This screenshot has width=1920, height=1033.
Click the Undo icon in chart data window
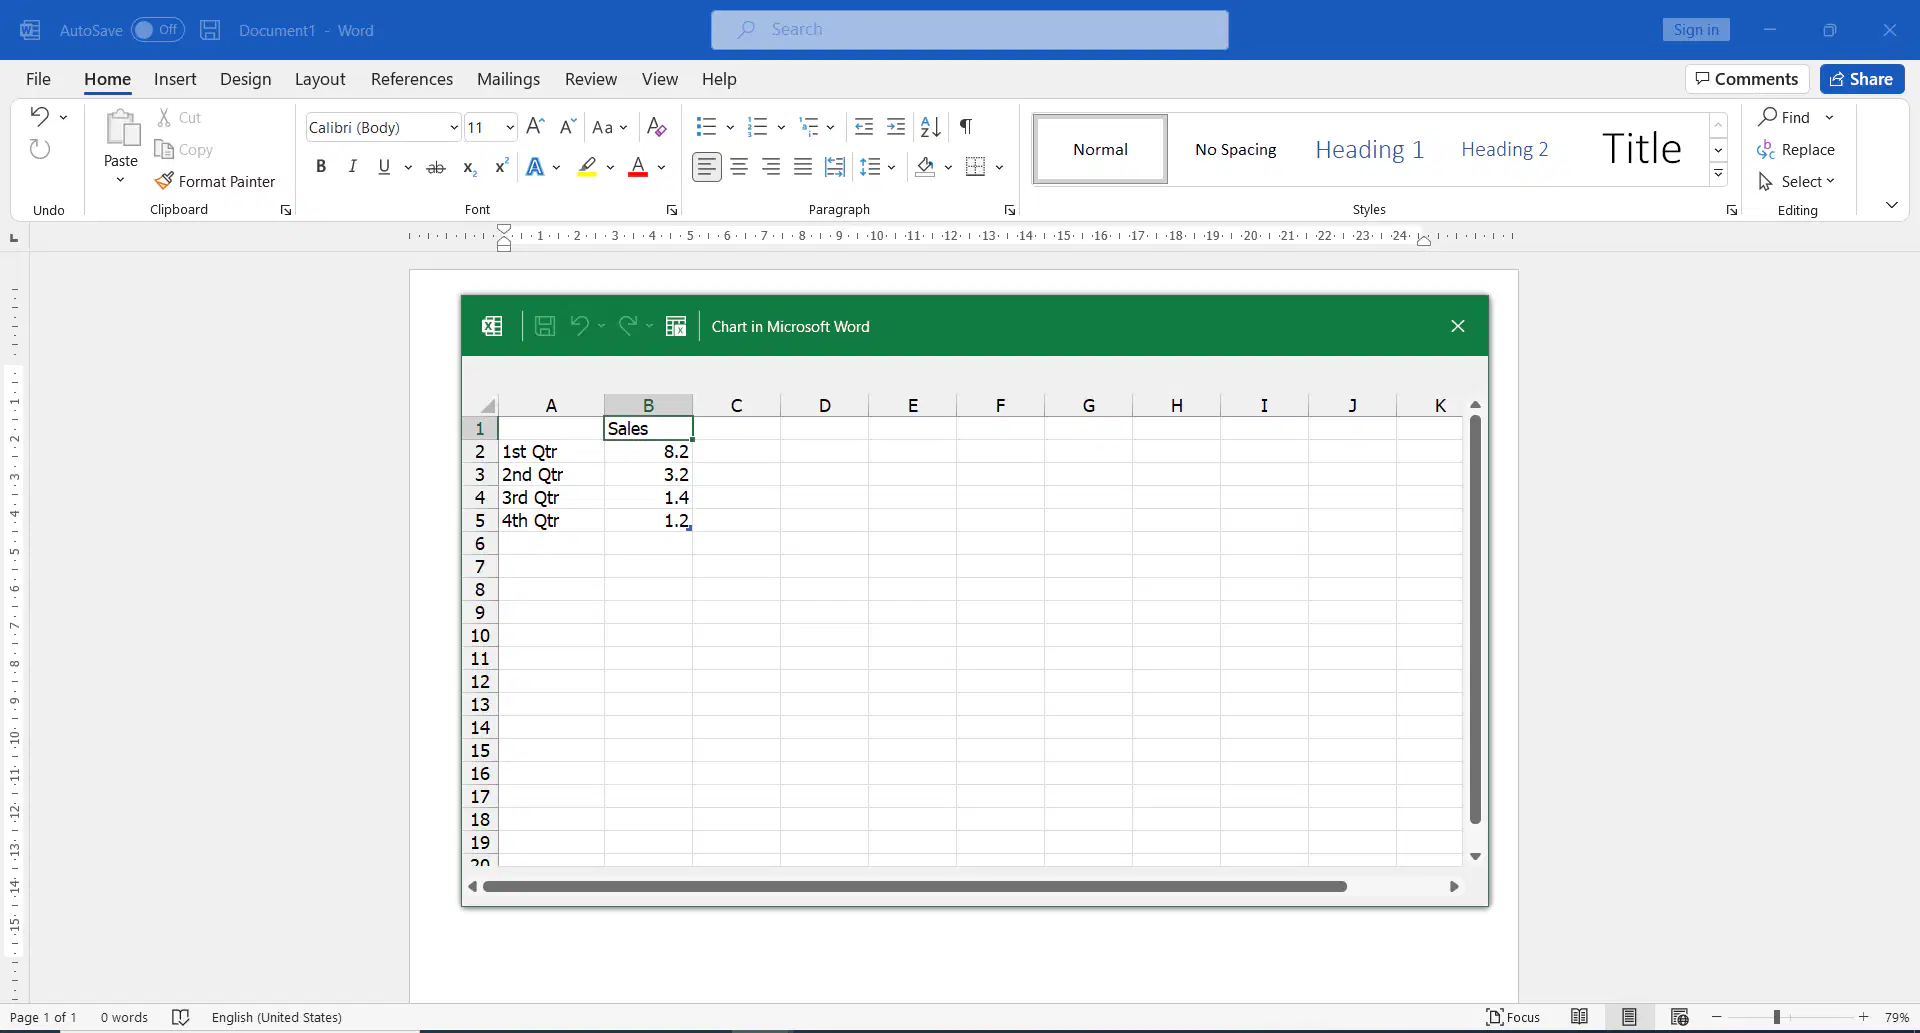[x=579, y=326]
